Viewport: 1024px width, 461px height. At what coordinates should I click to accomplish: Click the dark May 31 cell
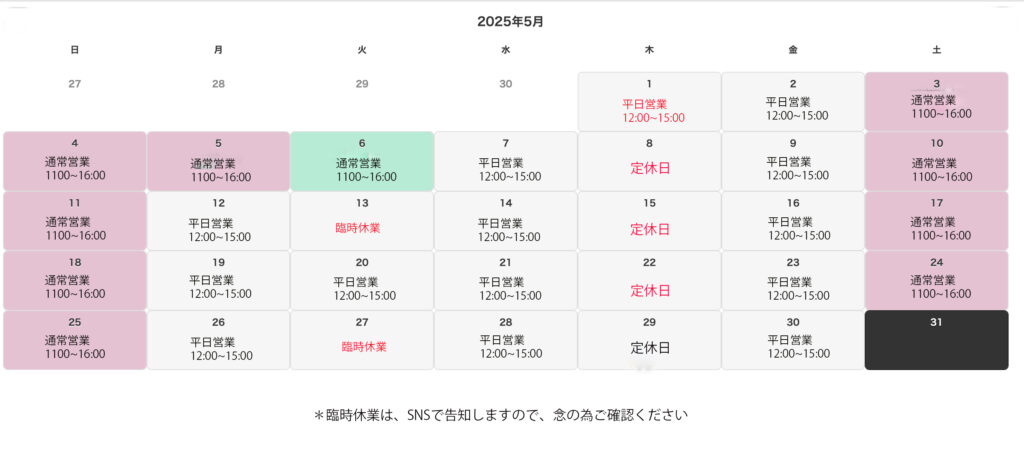pos(936,340)
